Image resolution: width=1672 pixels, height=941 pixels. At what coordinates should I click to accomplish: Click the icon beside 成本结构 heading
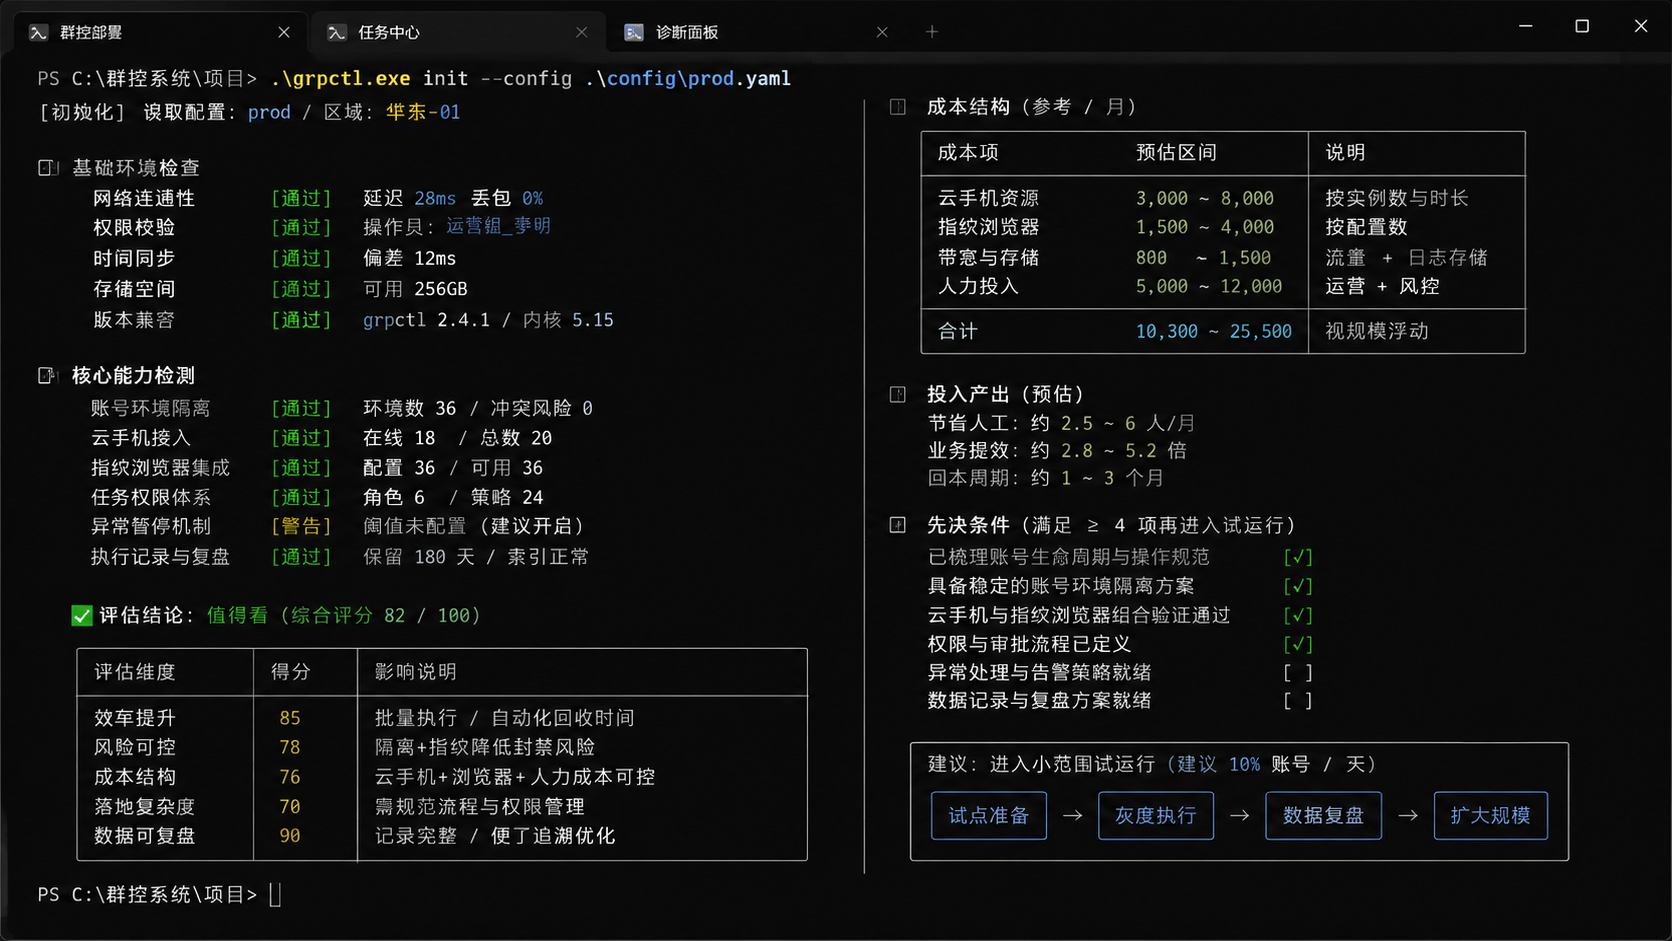898,107
